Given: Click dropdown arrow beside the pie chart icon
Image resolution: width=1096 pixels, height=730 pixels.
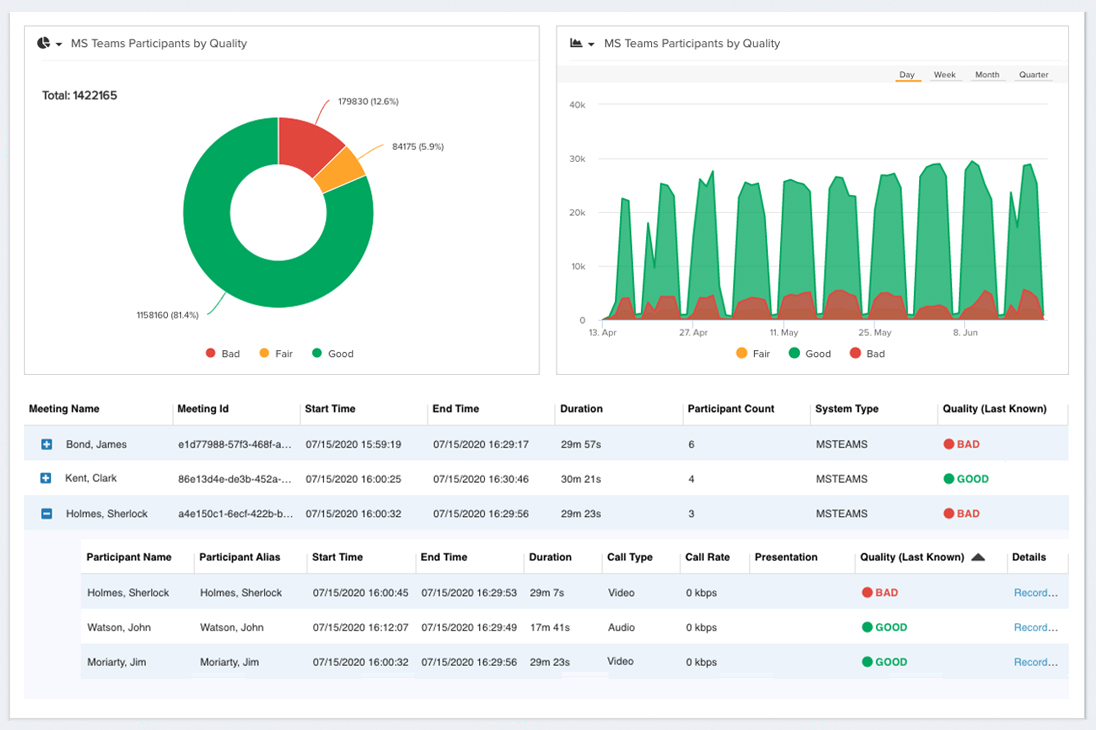Looking at the screenshot, I should [59, 44].
